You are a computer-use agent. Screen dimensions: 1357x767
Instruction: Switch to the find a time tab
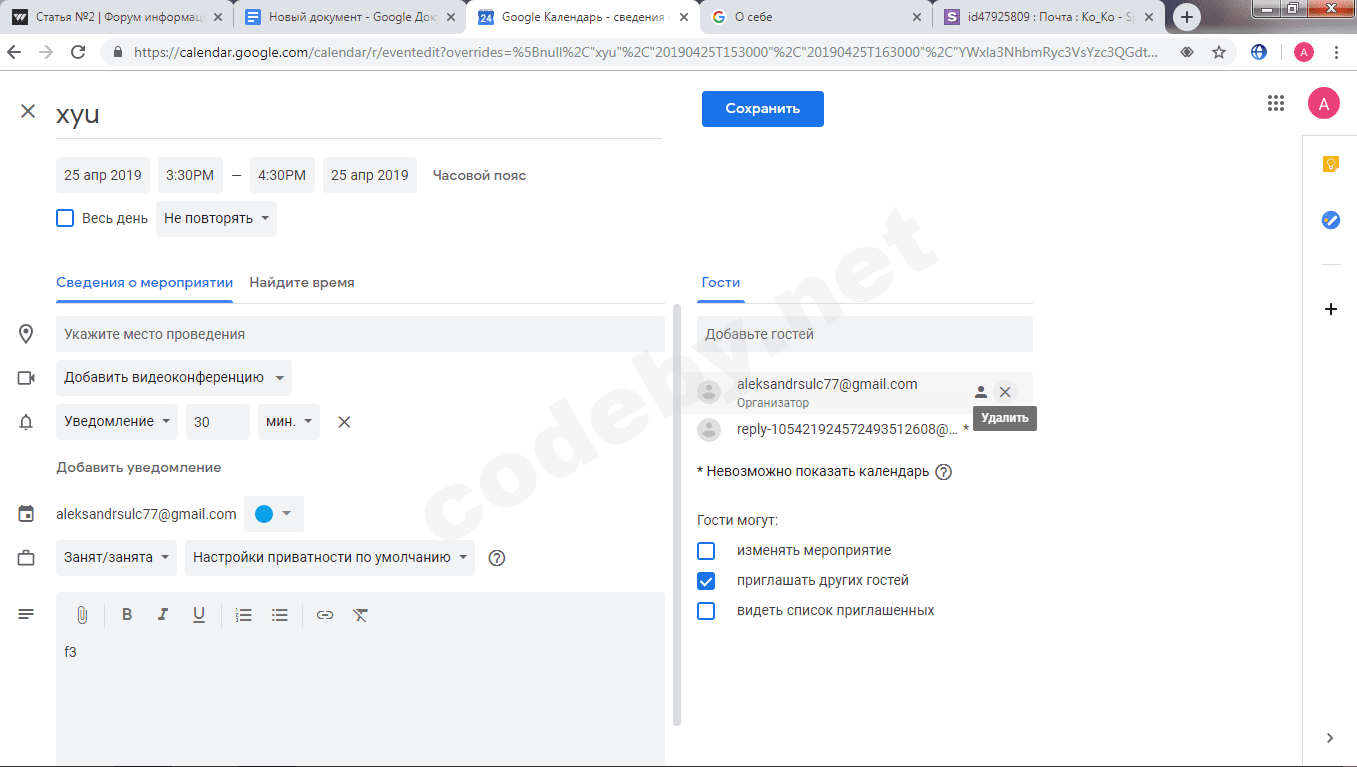tap(302, 283)
